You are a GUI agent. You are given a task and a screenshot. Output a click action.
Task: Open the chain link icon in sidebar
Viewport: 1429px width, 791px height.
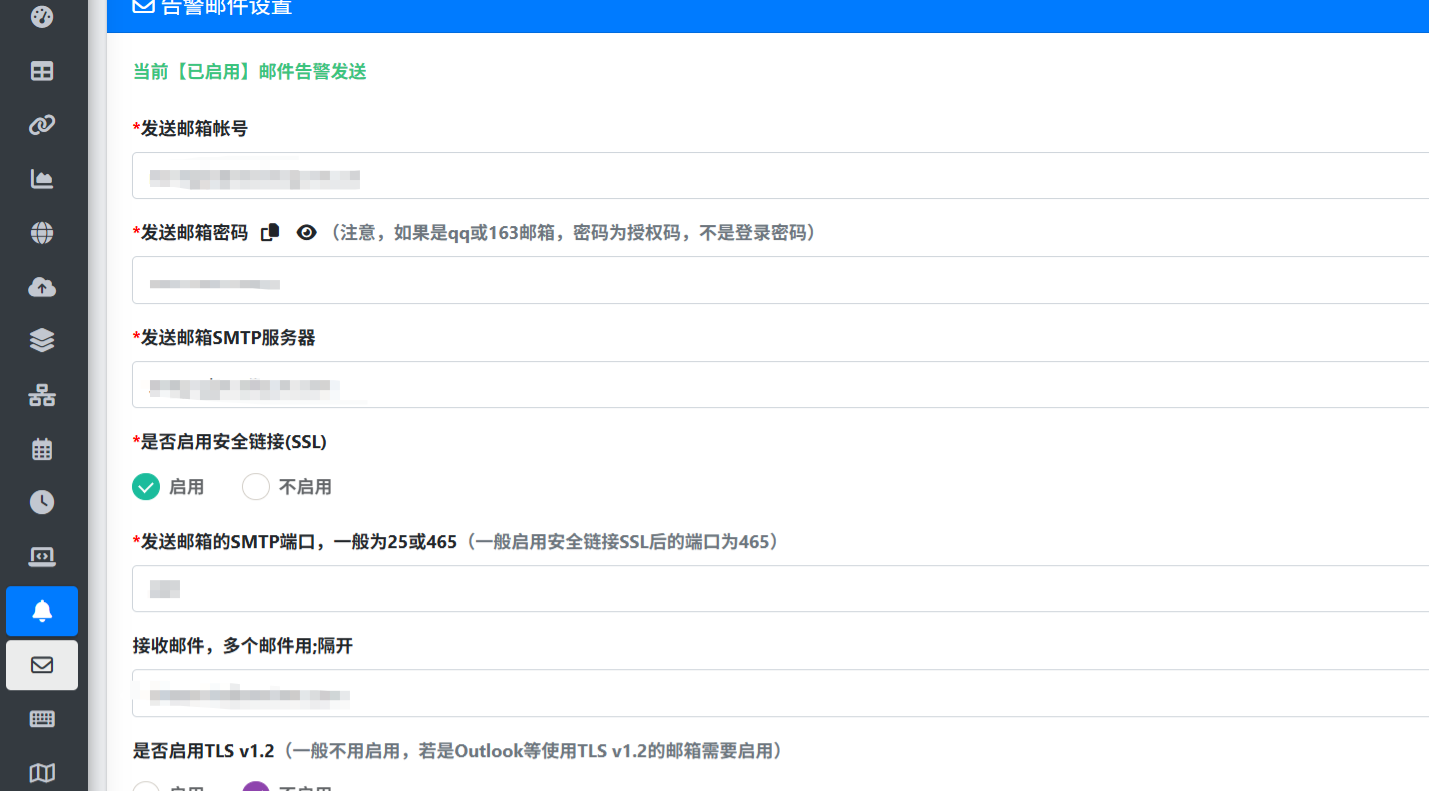42,125
